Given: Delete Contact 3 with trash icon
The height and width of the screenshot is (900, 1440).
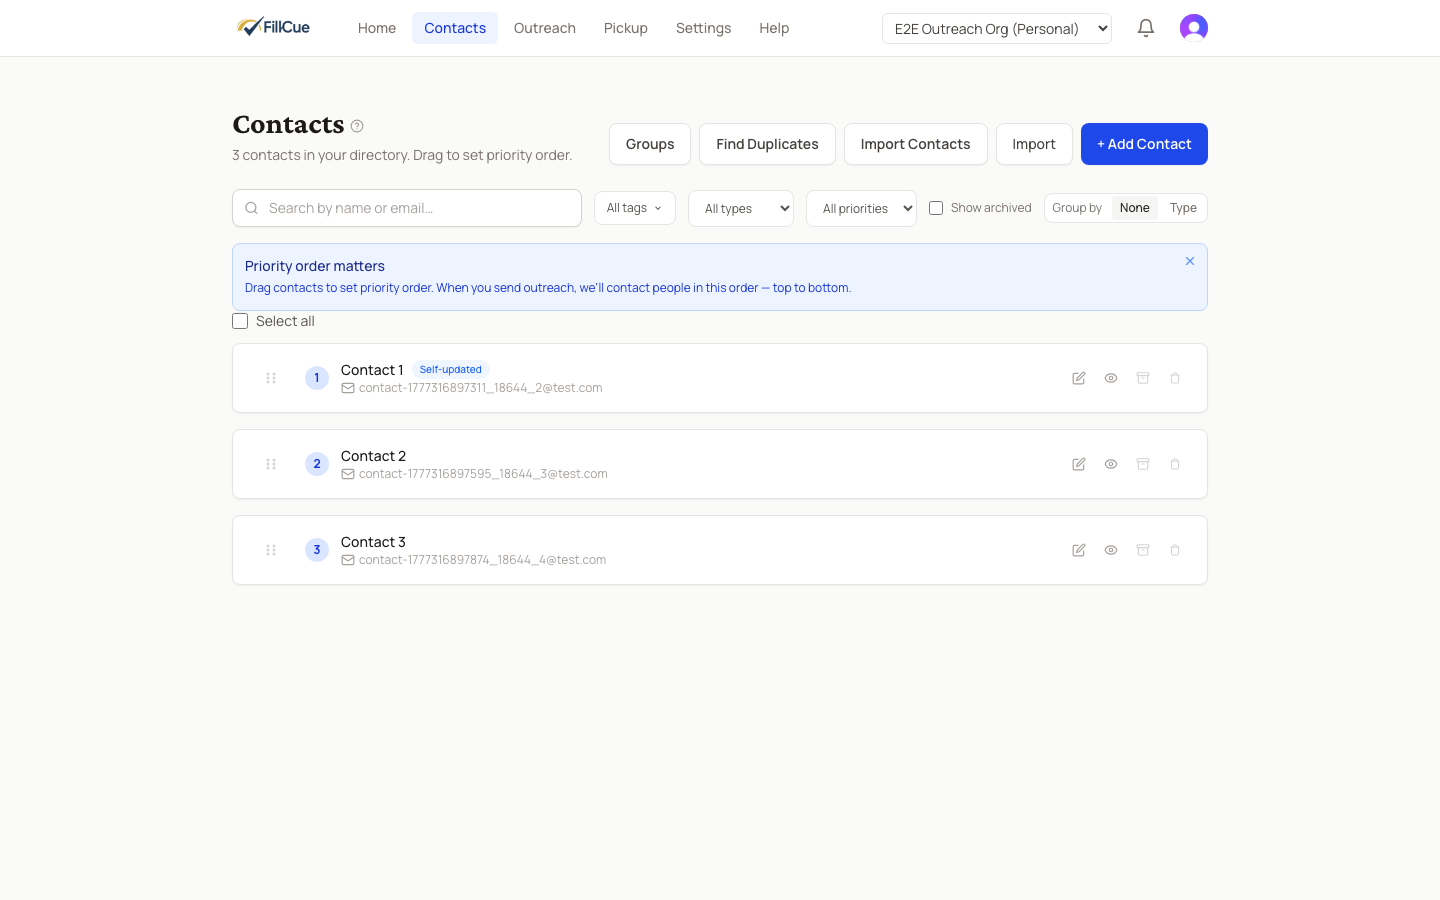Looking at the screenshot, I should (1175, 550).
